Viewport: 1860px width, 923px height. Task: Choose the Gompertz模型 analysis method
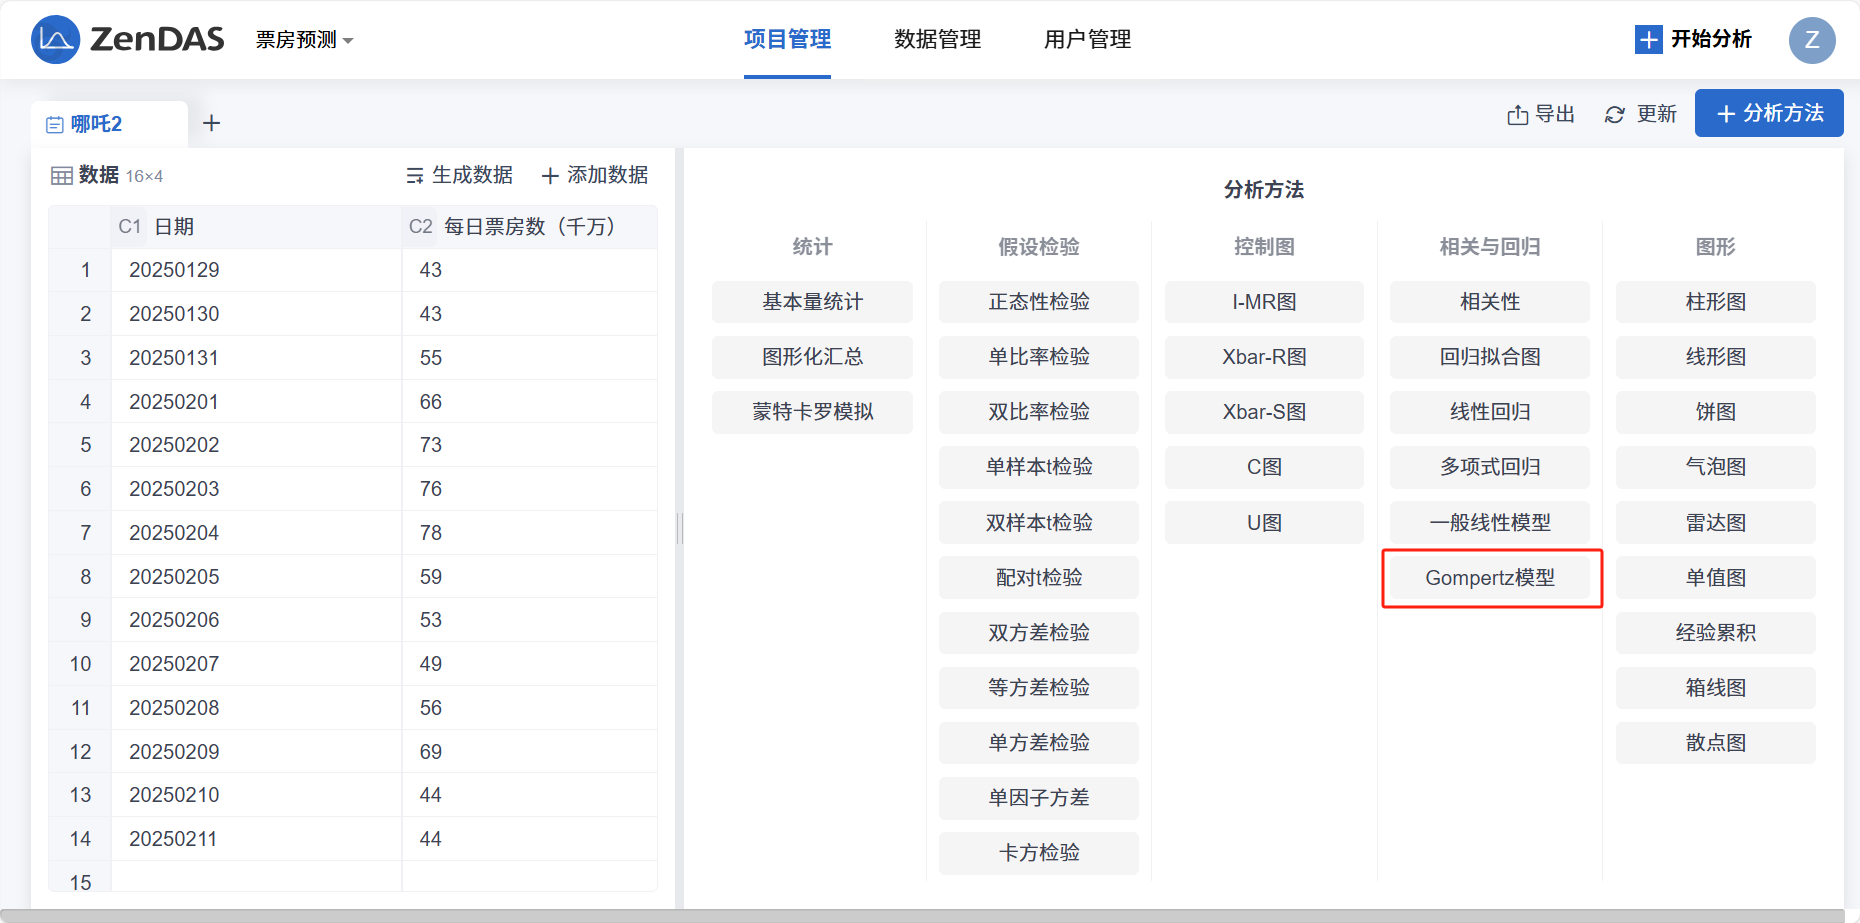(1490, 578)
